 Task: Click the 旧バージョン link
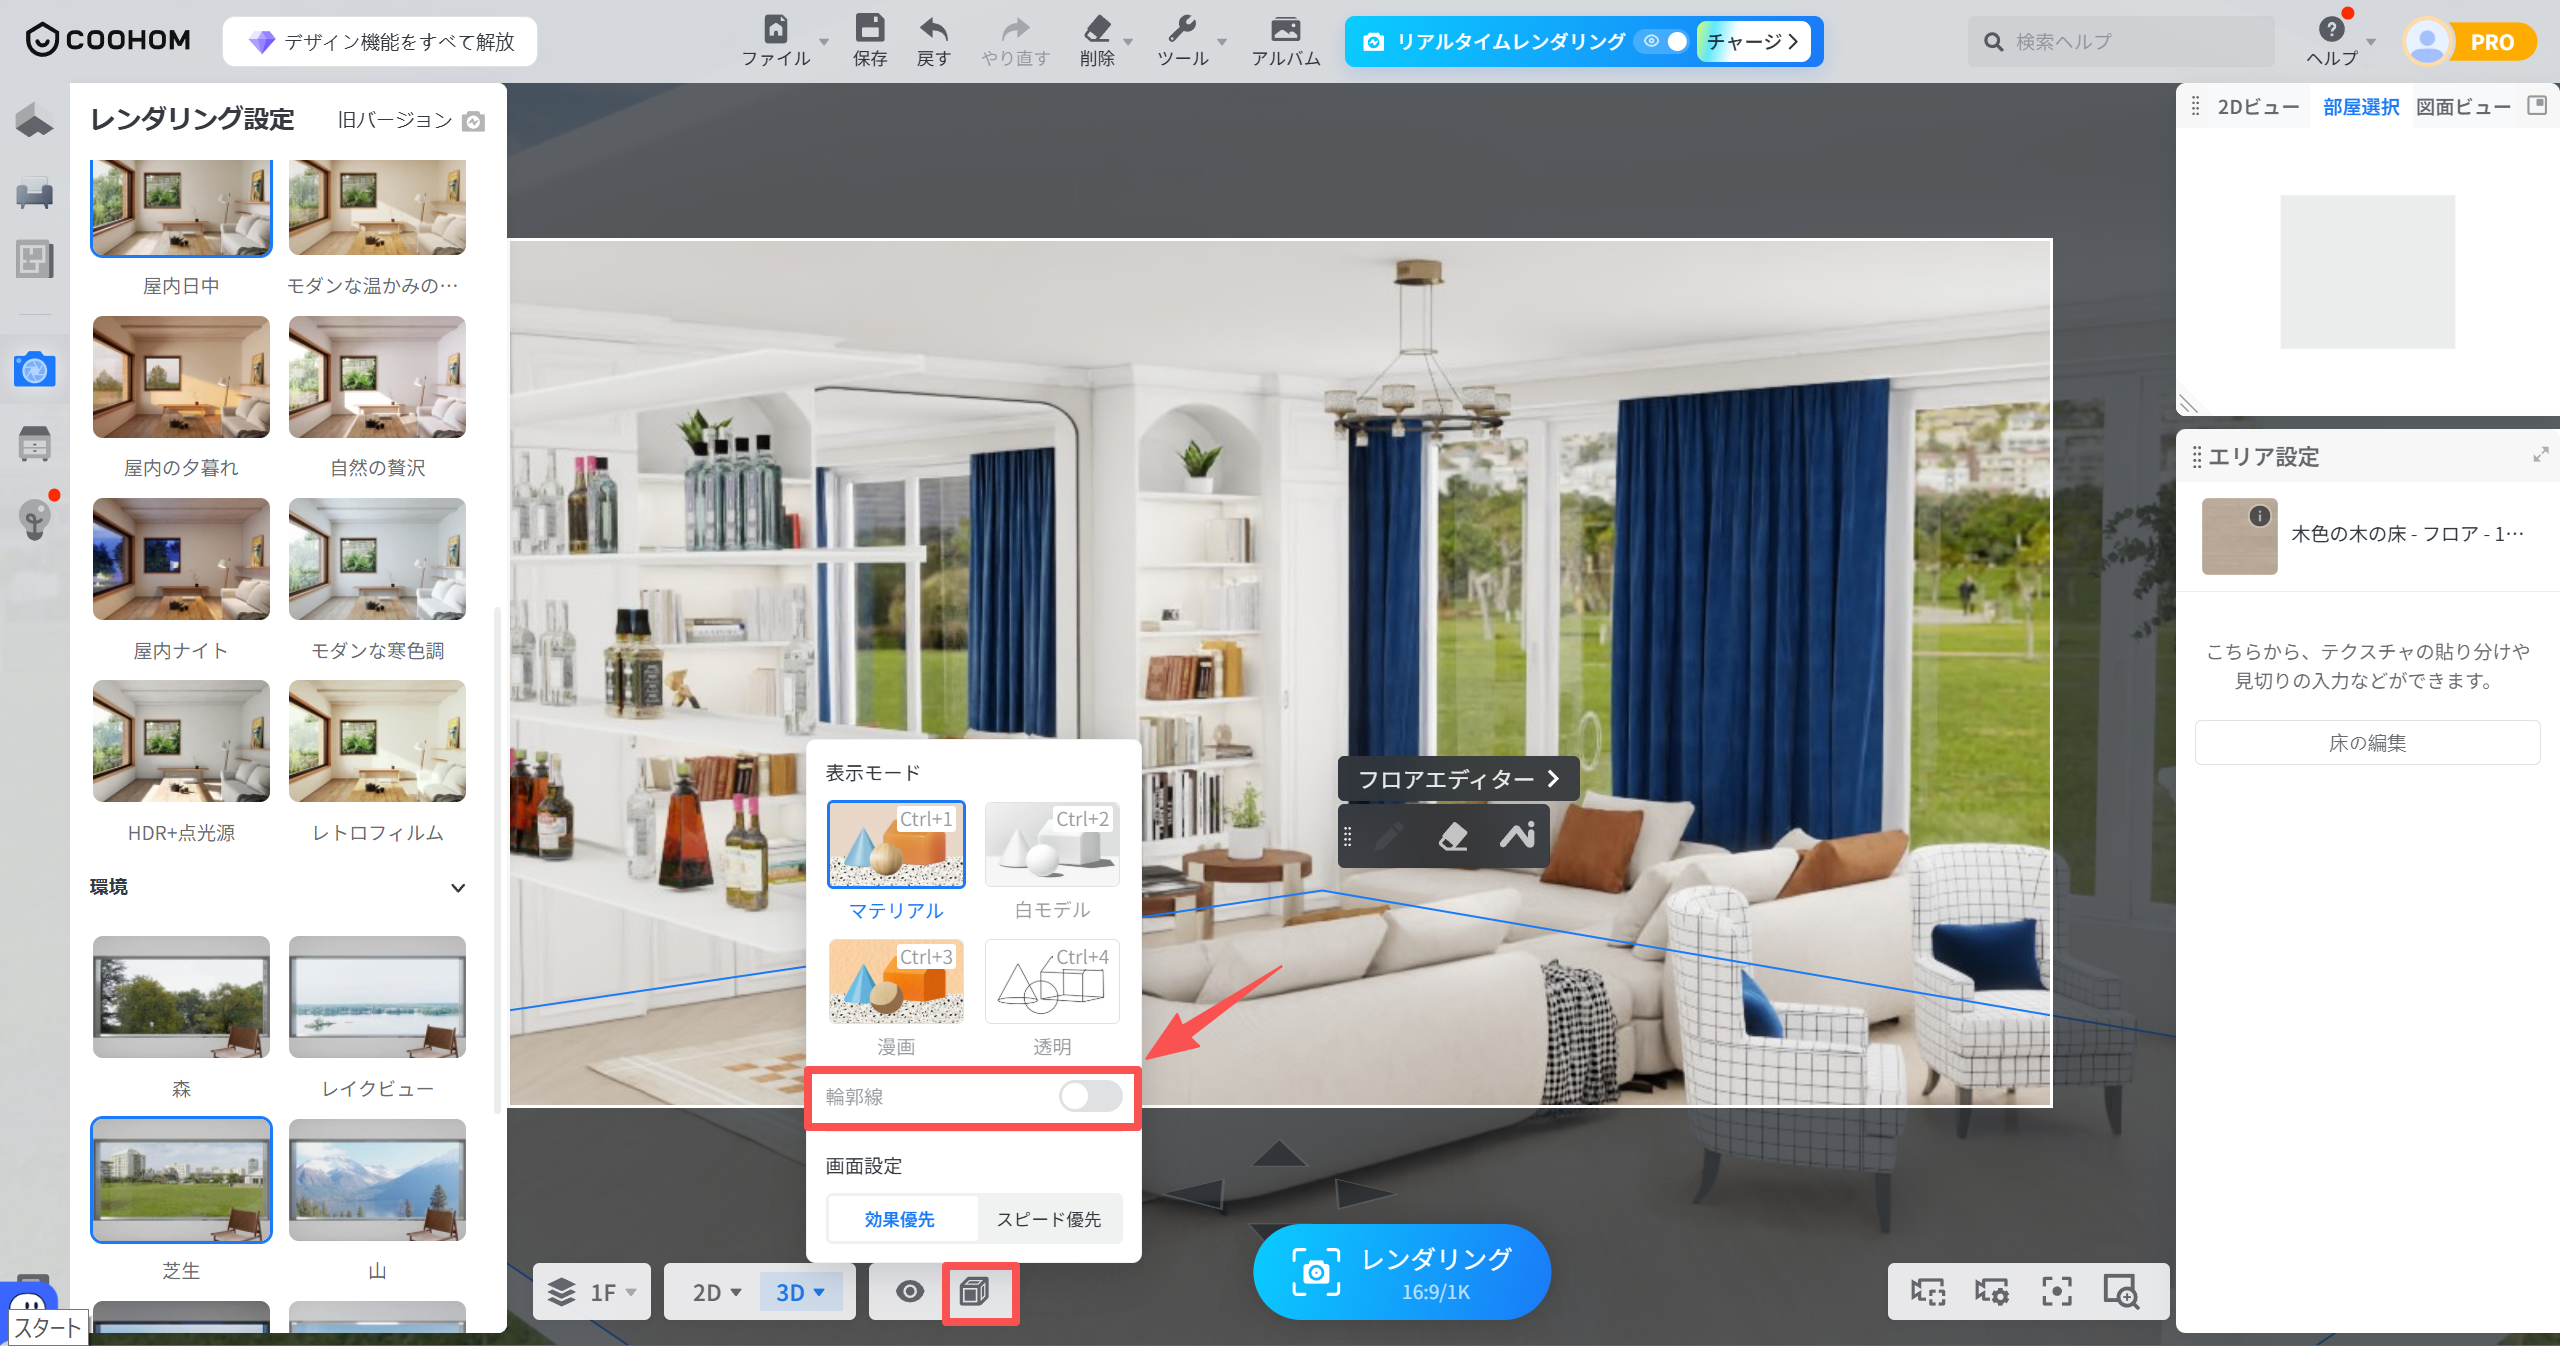(x=395, y=120)
